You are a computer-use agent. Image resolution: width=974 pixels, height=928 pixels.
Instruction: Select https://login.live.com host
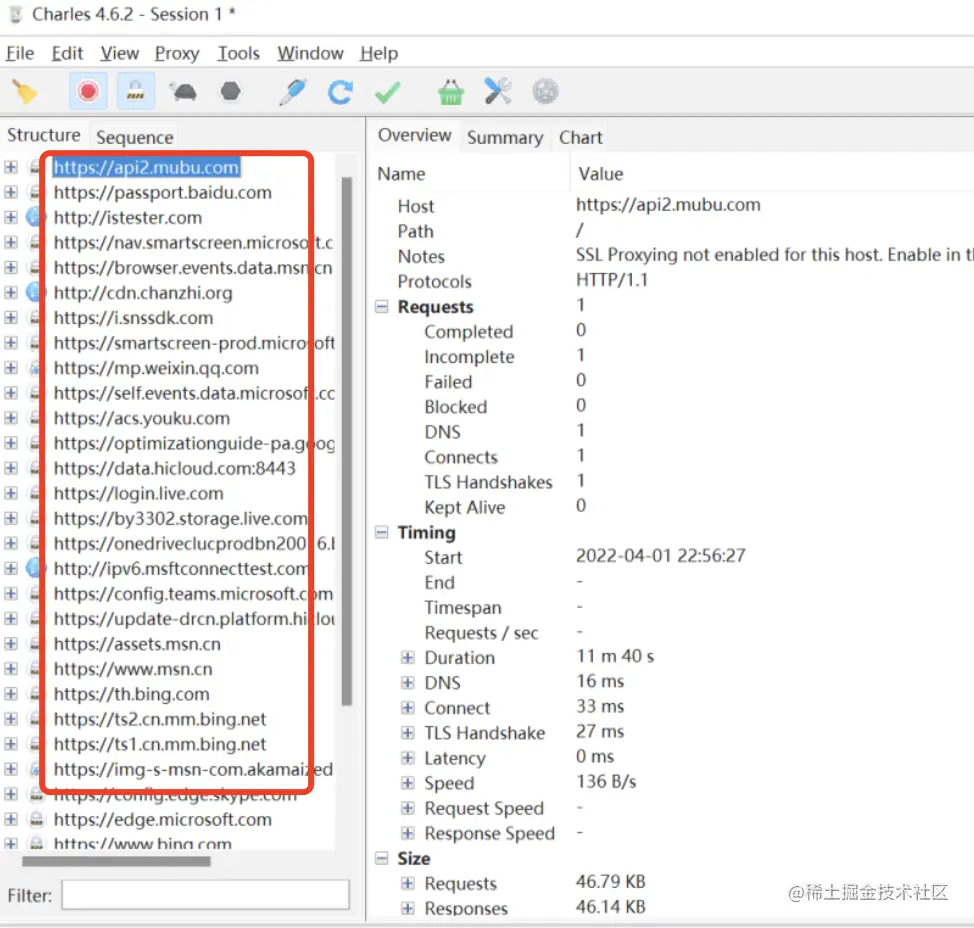coord(139,493)
